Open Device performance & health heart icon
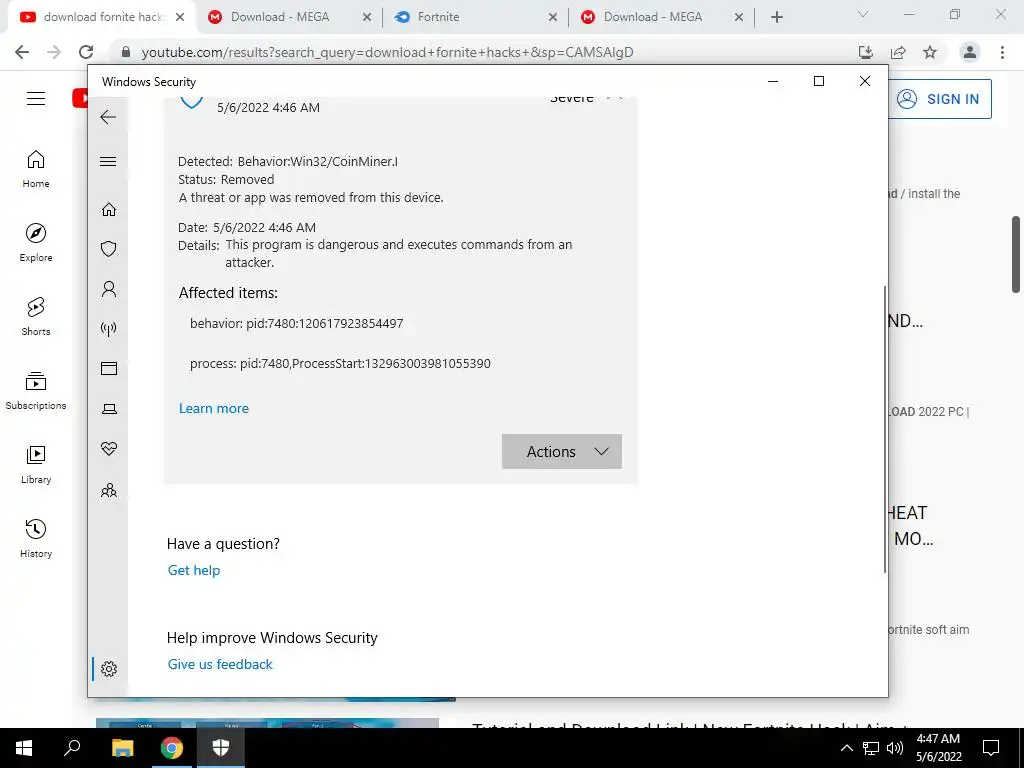1024x768 pixels. (x=108, y=449)
